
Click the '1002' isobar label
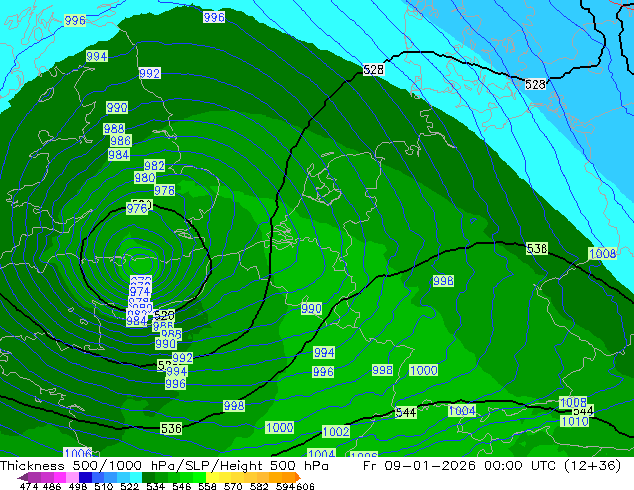pyautogui.click(x=336, y=431)
